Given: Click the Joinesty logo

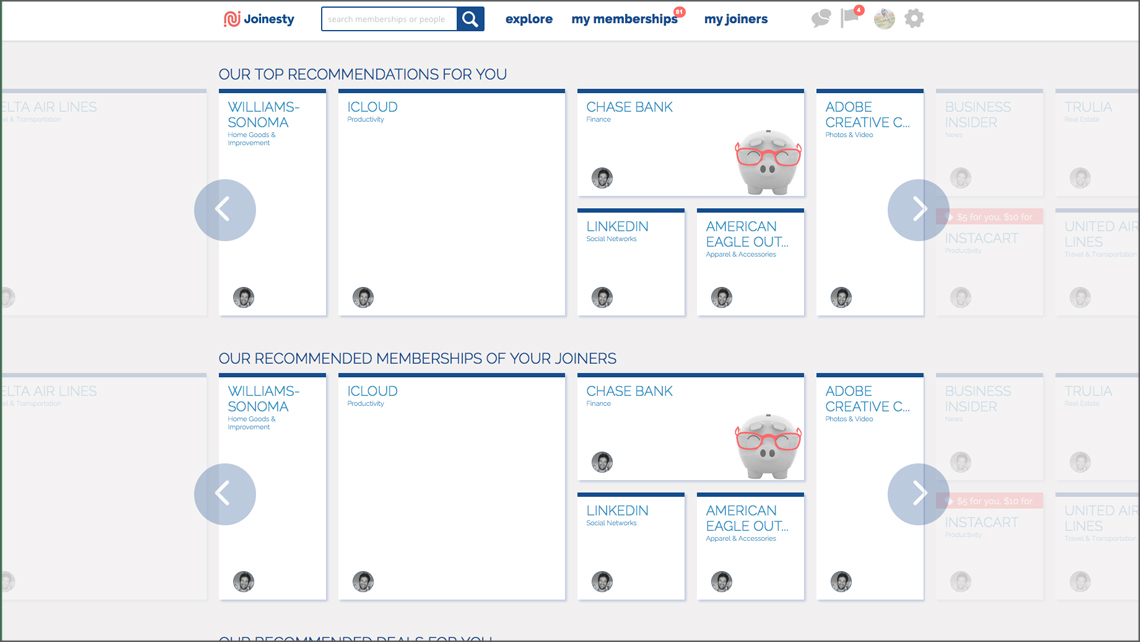Looking at the screenshot, I should coord(259,19).
